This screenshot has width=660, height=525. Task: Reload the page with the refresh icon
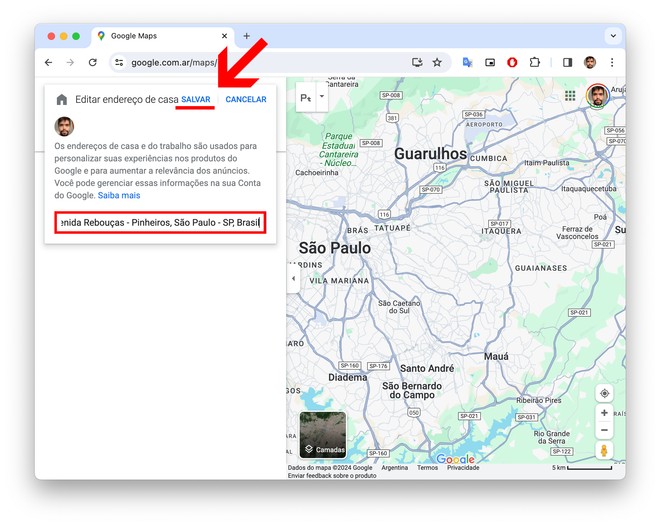tap(93, 62)
